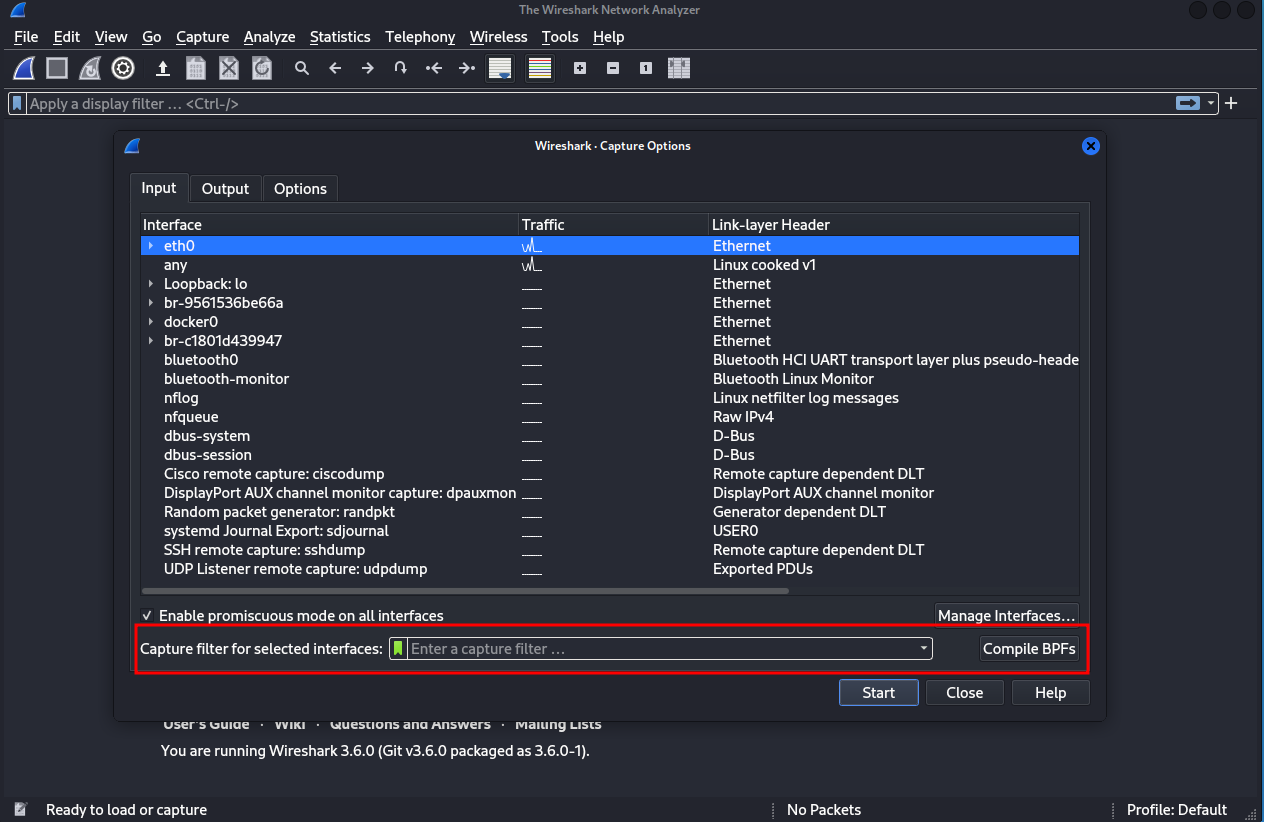Expand the br-9561536be66a interface row

tap(151, 303)
